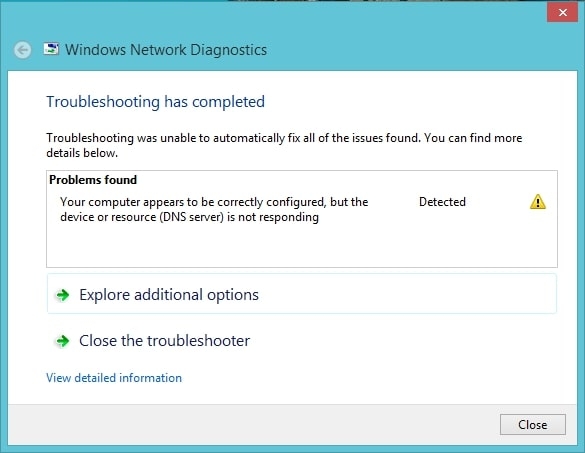This screenshot has width=585, height=453.
Task: Click empty space in Problems found list
Action: [302, 246]
